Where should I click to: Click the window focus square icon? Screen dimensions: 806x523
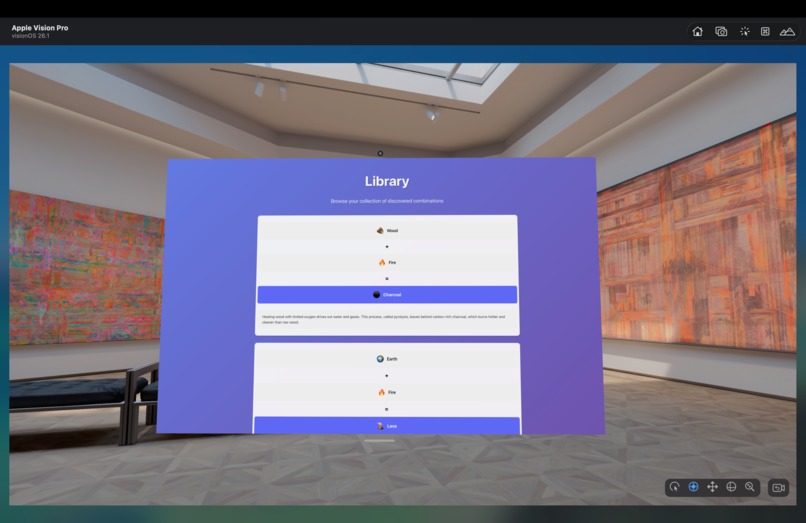(765, 31)
